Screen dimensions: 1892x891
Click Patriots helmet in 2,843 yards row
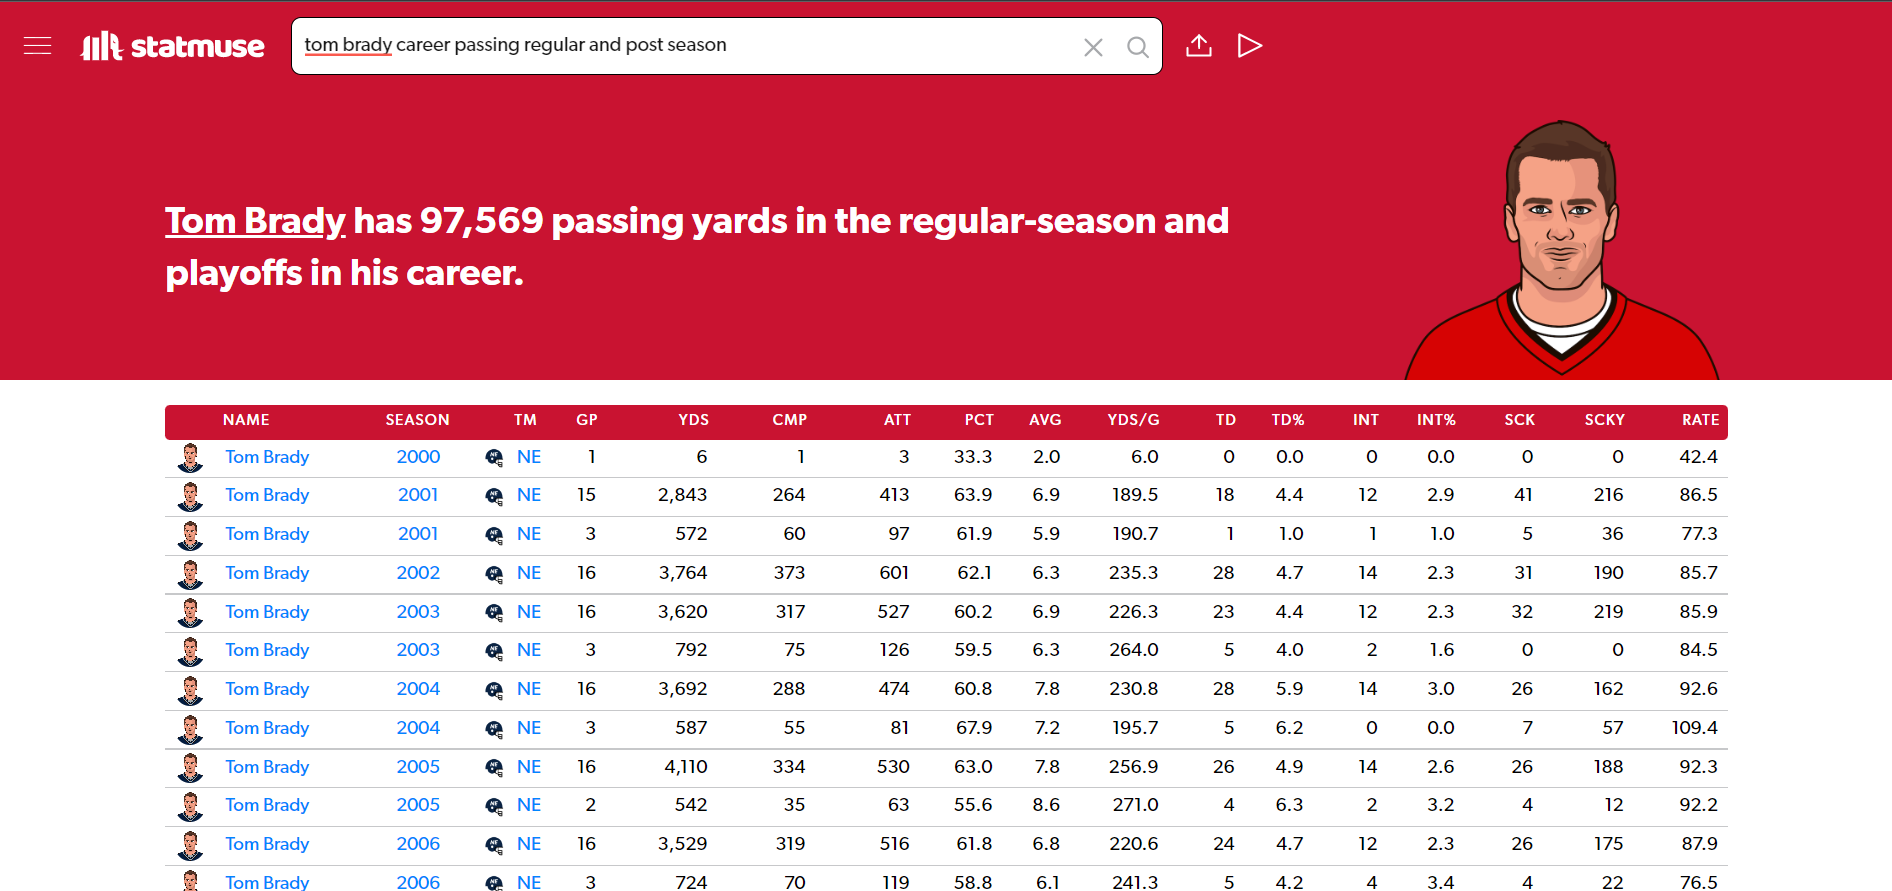[494, 496]
